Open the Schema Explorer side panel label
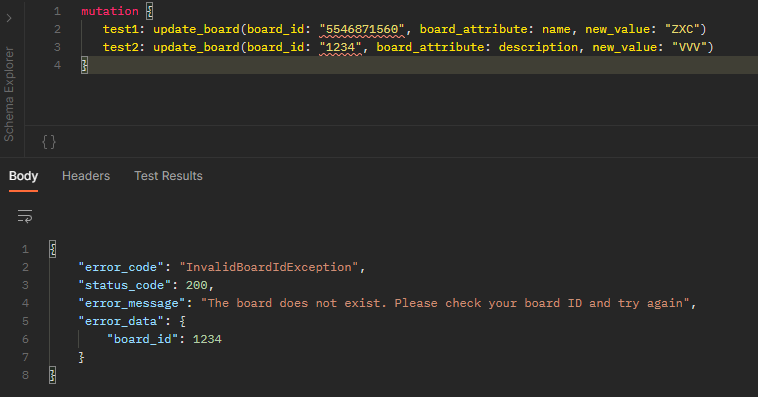The width and height of the screenshot is (758, 397). click(9, 94)
